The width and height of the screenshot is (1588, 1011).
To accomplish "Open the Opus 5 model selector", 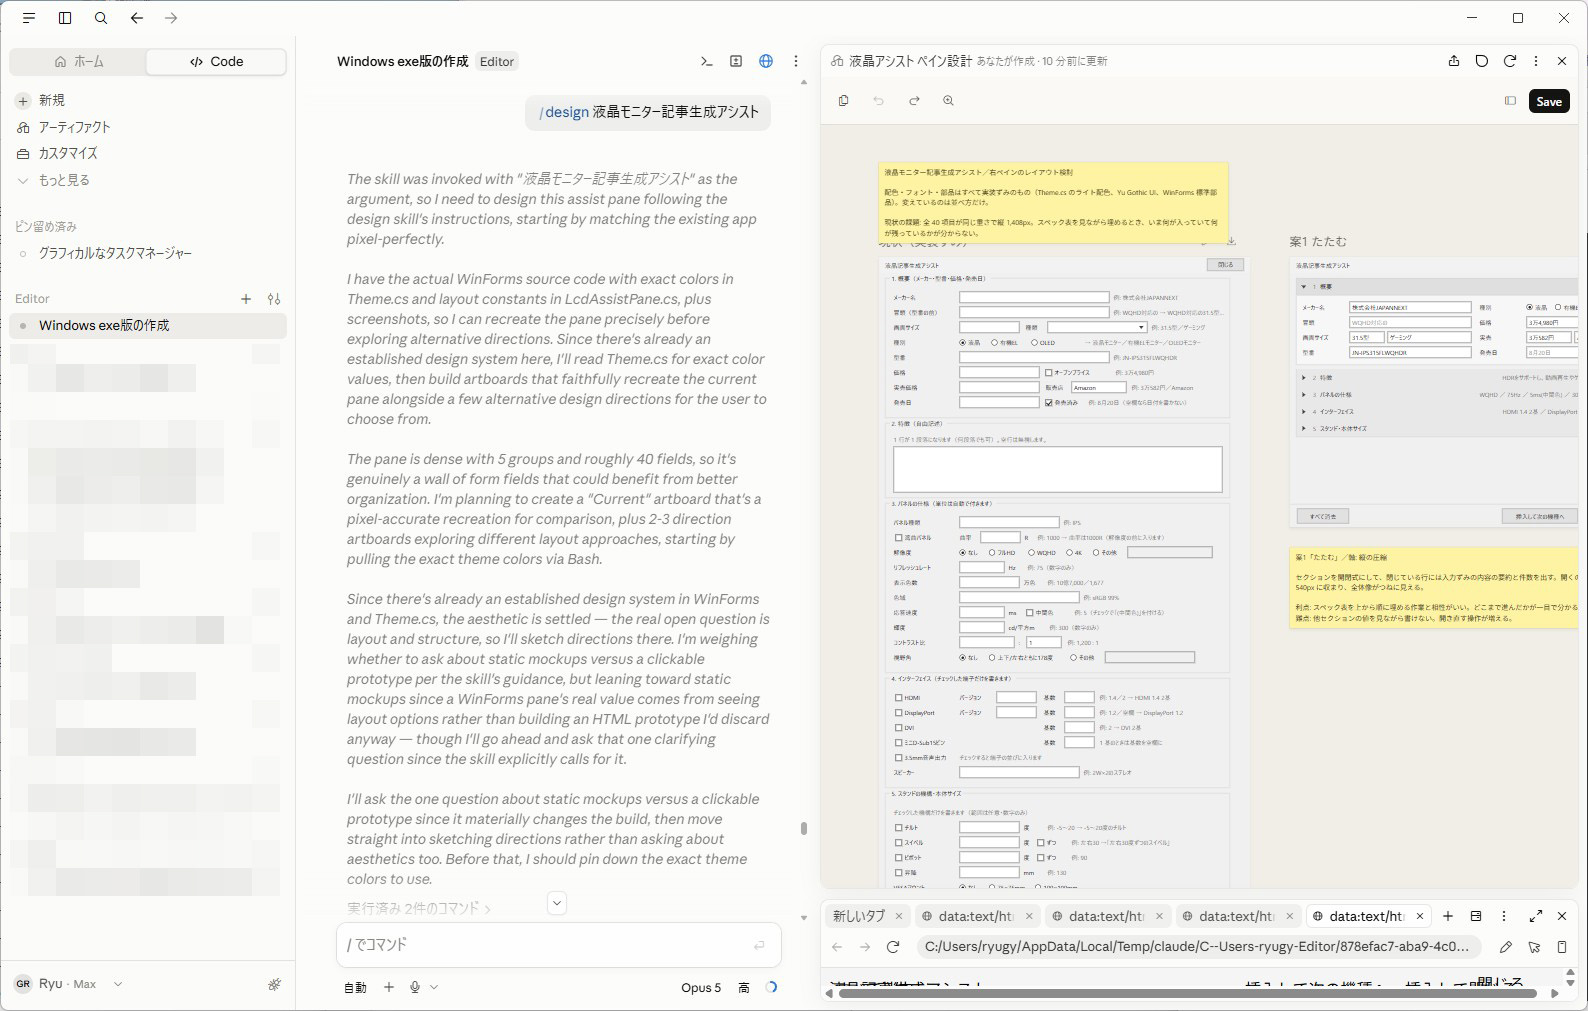I will [x=701, y=987].
